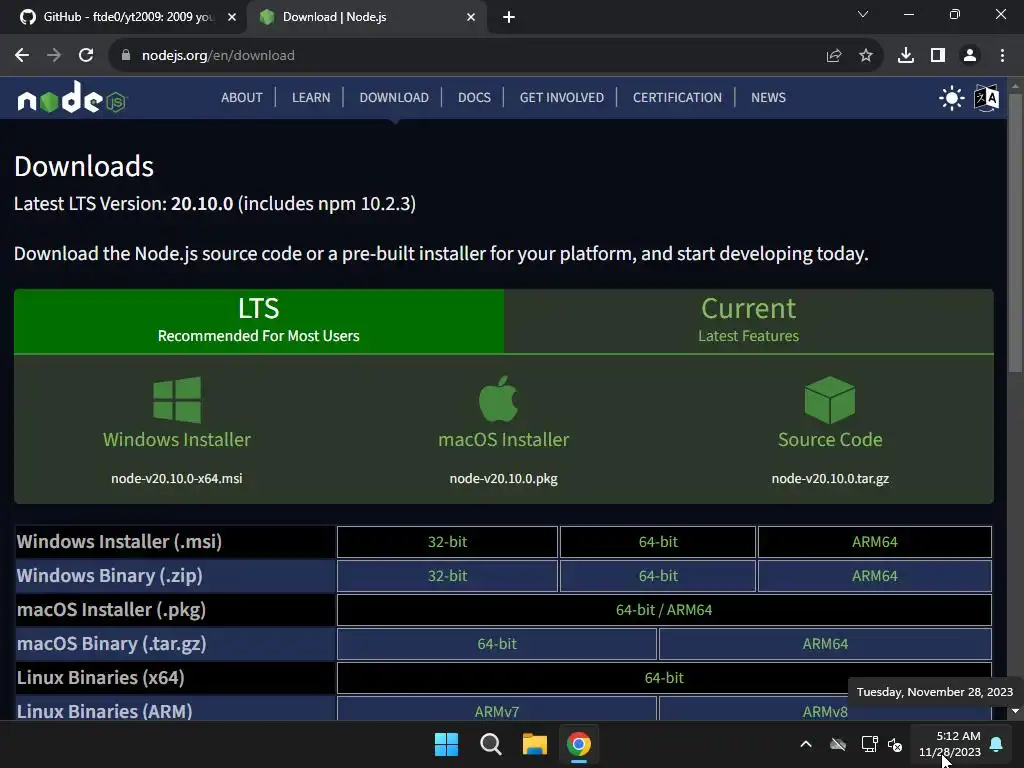The height and width of the screenshot is (768, 1024).
Task: Switch to the GitHub ftde0/yt2009 tab
Action: (x=124, y=17)
